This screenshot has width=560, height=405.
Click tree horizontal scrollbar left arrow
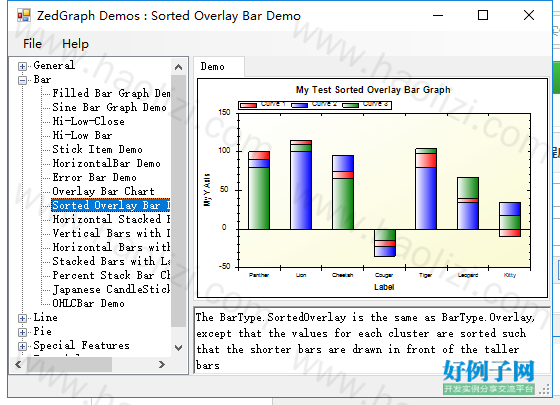coord(19,365)
